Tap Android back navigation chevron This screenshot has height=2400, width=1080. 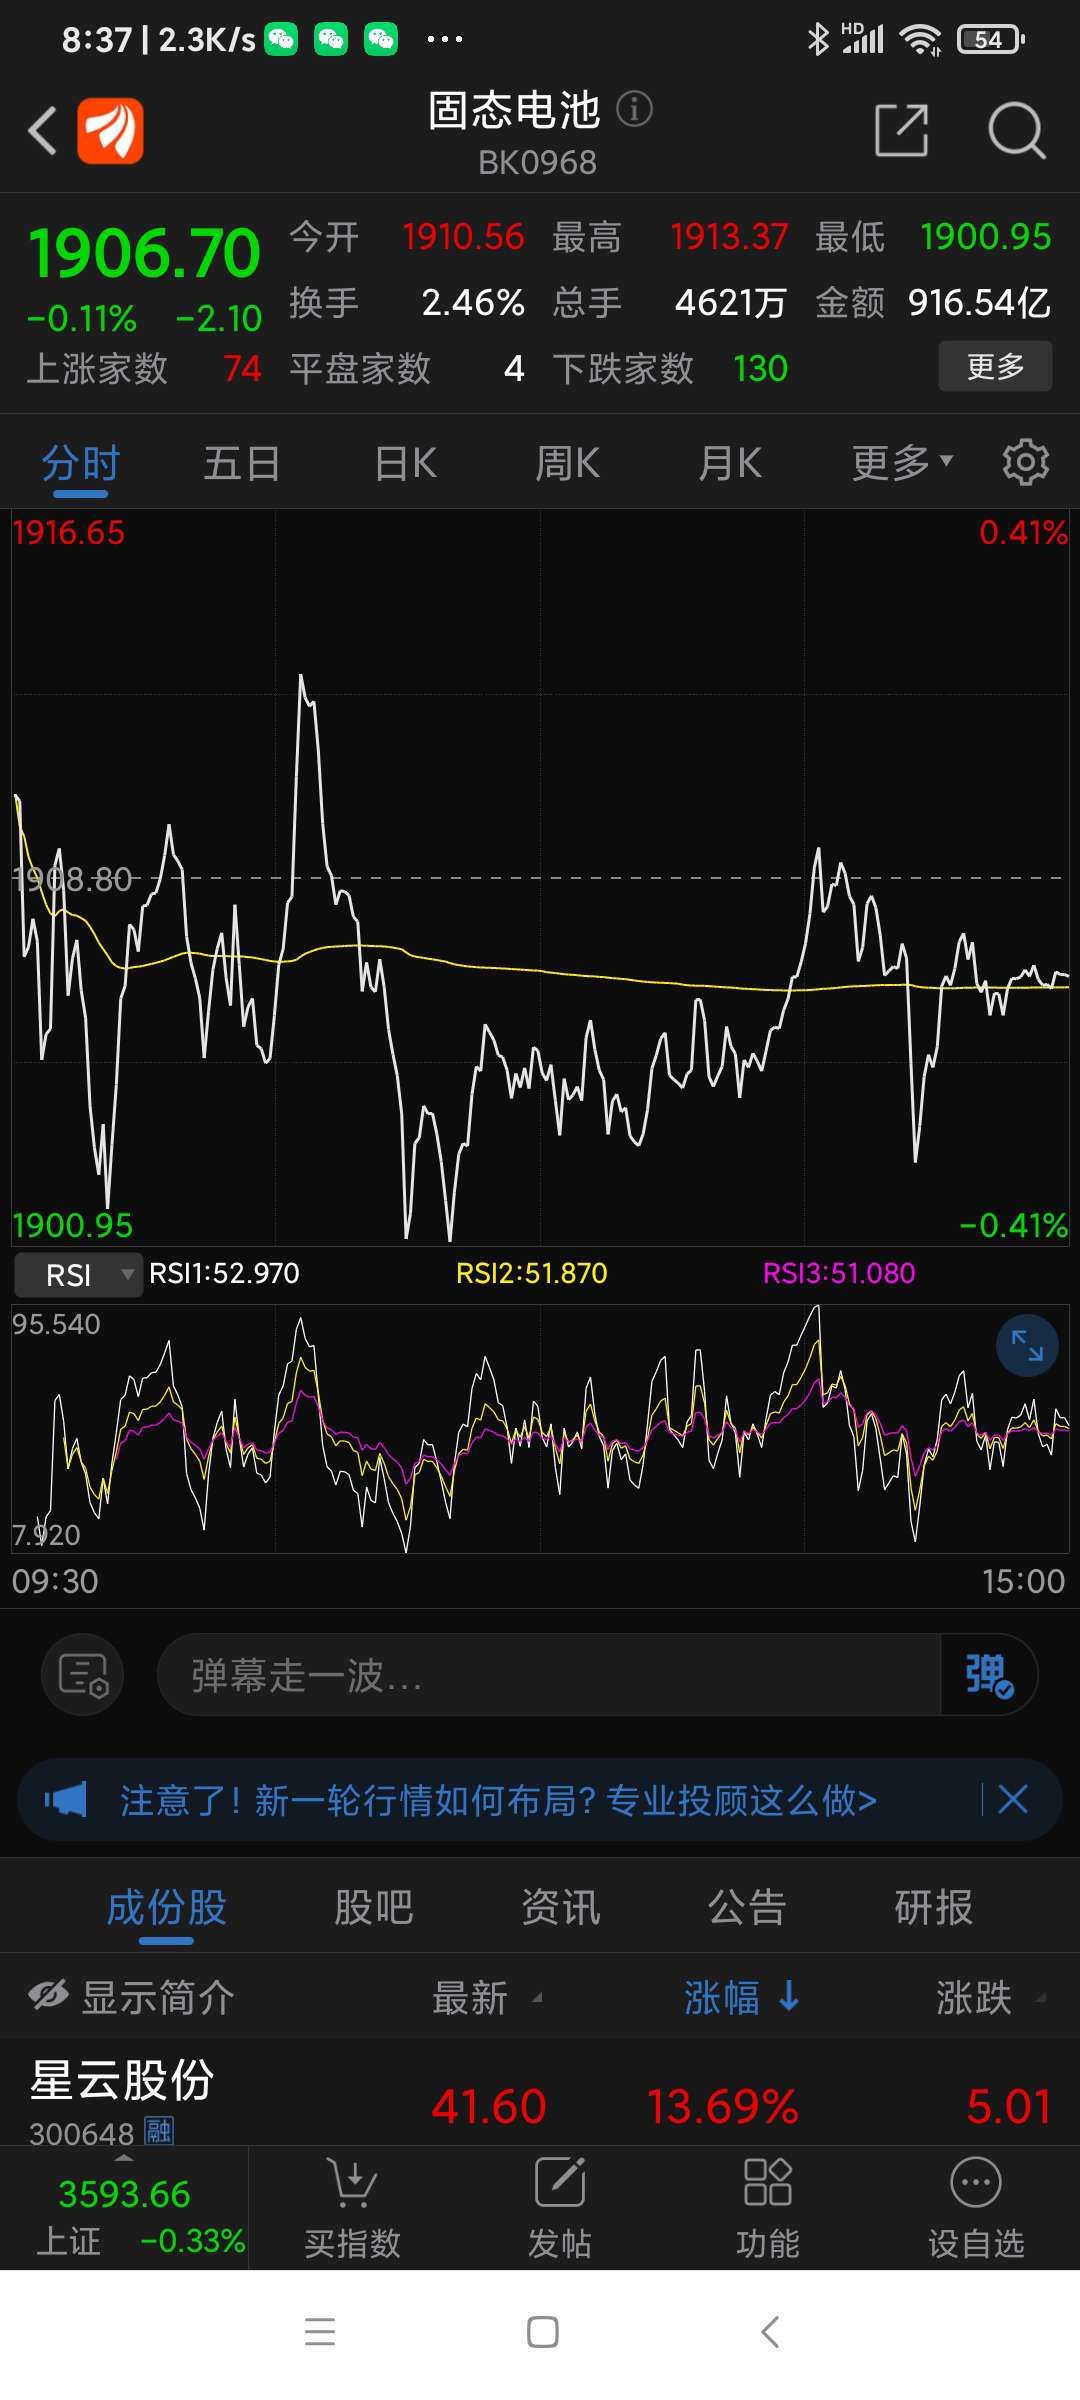coord(769,2332)
